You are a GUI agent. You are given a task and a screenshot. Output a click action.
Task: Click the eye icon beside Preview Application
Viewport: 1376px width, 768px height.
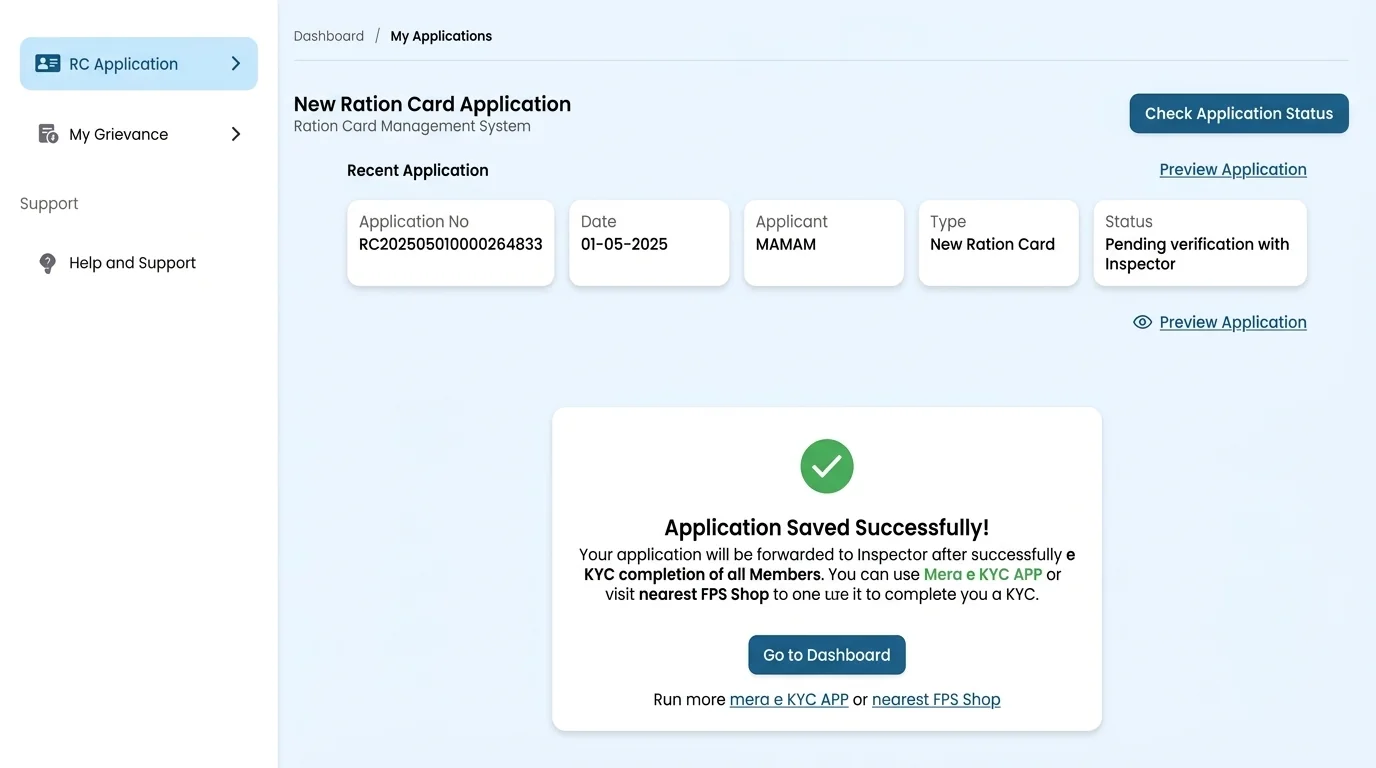point(1142,322)
